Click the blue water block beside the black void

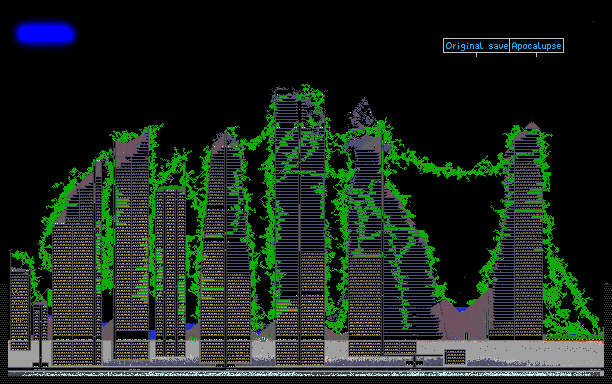tap(152, 335)
